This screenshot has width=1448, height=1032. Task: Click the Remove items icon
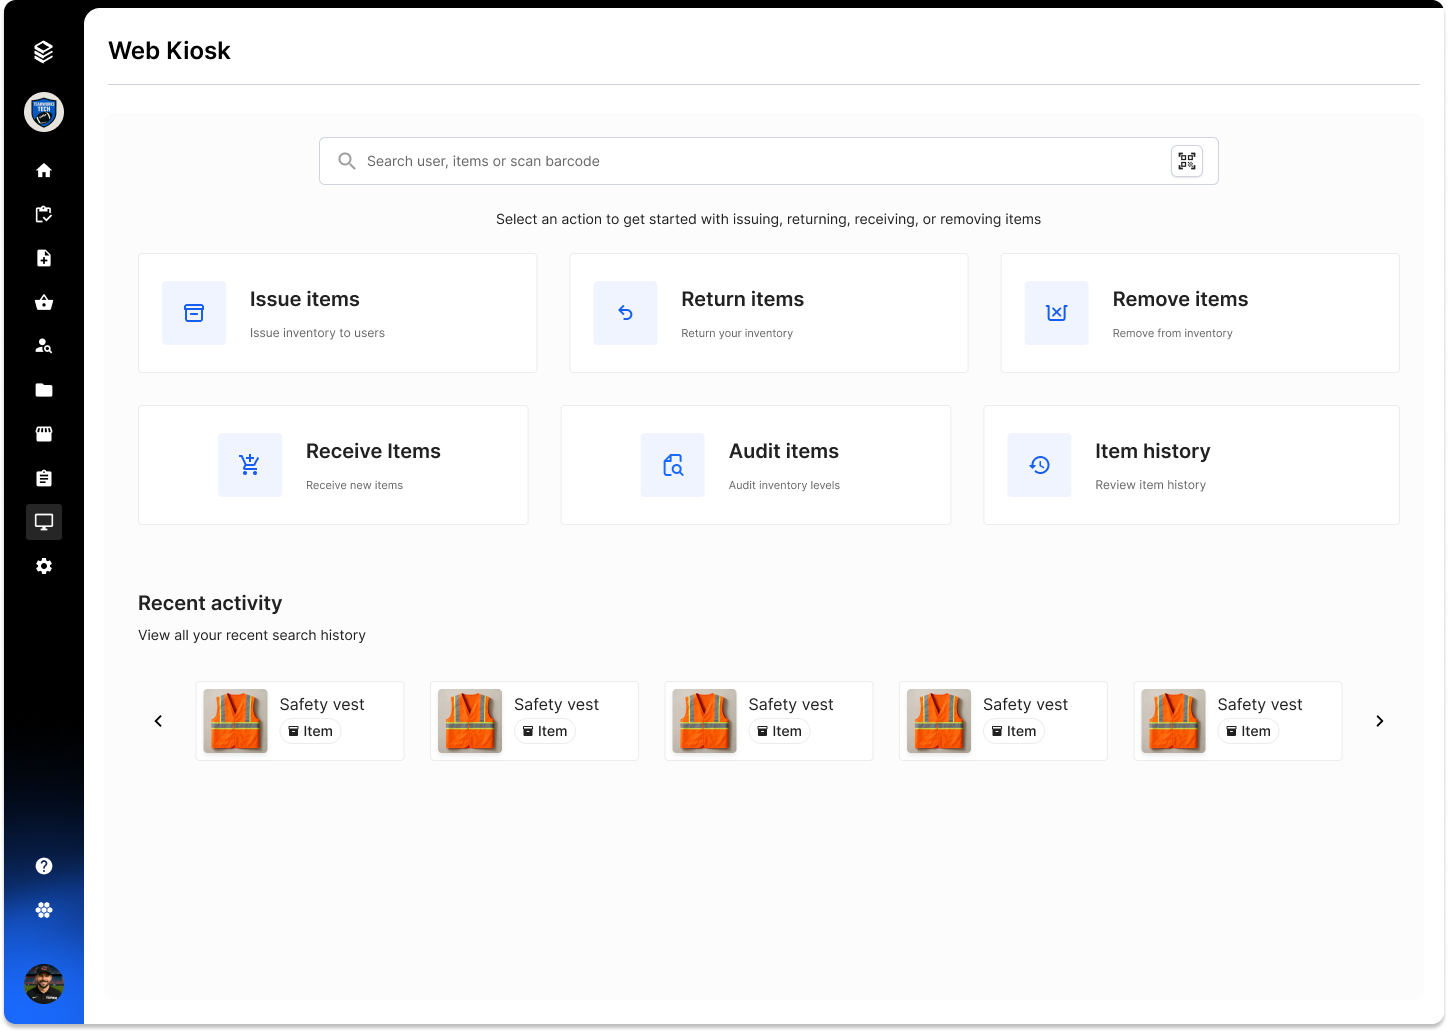[1057, 313]
